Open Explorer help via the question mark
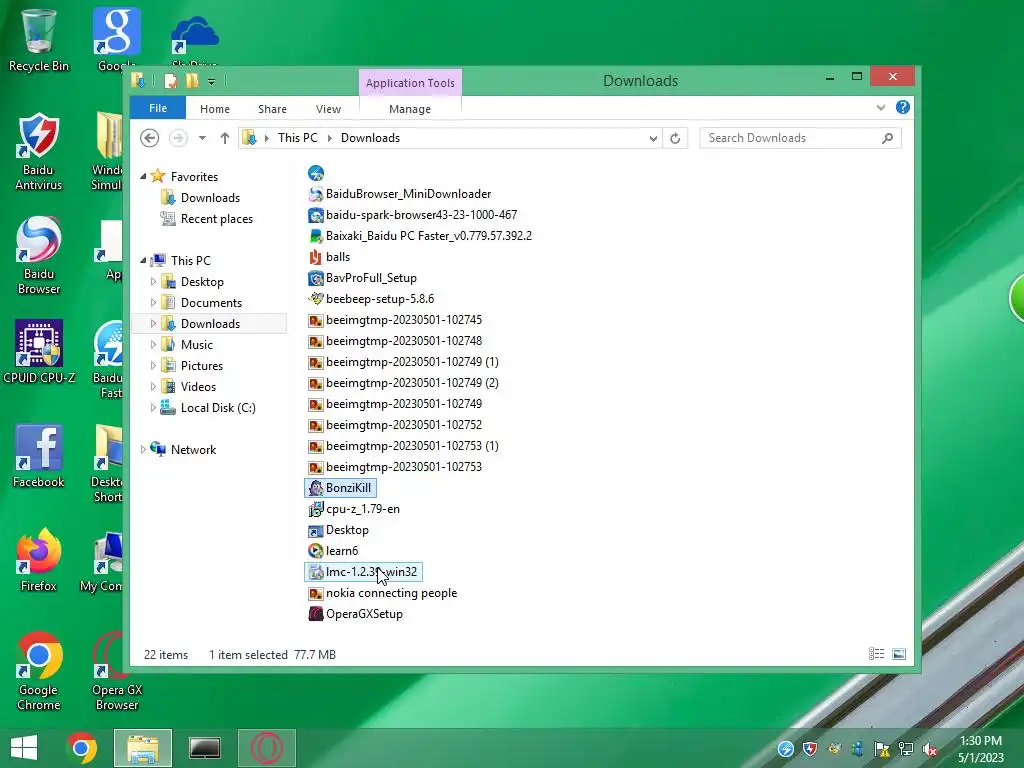This screenshot has height=768, width=1024. coord(903,107)
